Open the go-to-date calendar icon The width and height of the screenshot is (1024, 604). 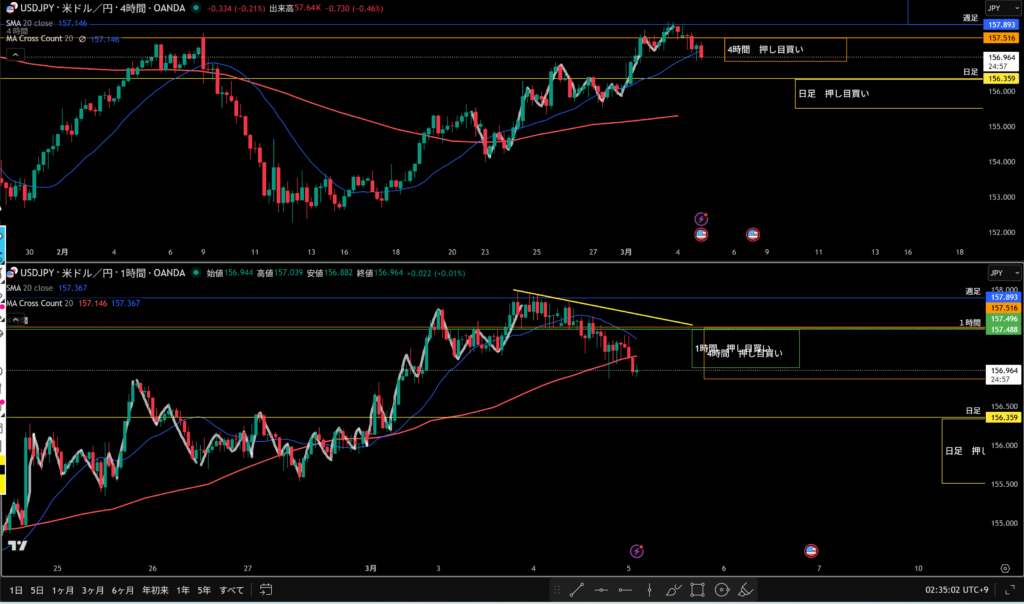point(265,589)
